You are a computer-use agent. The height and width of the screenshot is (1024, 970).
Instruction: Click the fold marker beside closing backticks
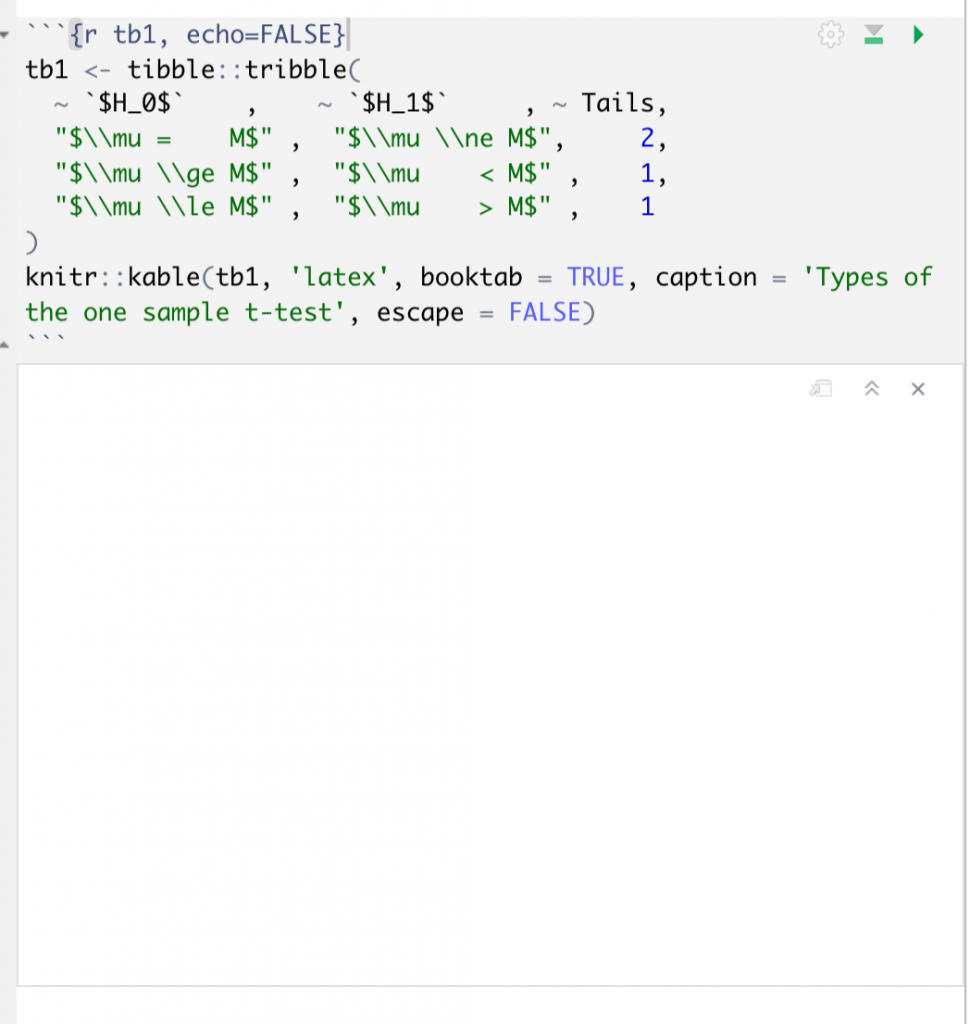pos(7,345)
